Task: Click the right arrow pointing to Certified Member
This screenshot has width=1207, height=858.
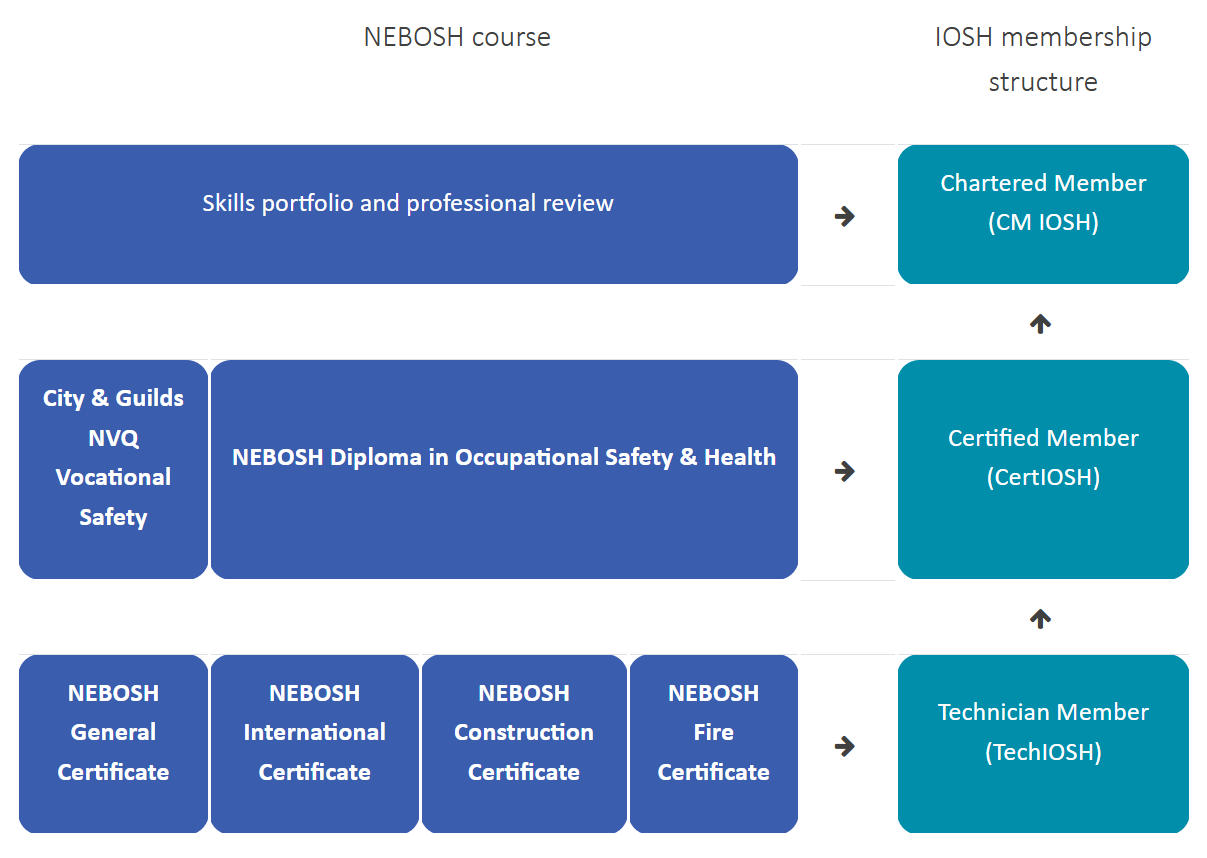Action: click(845, 471)
